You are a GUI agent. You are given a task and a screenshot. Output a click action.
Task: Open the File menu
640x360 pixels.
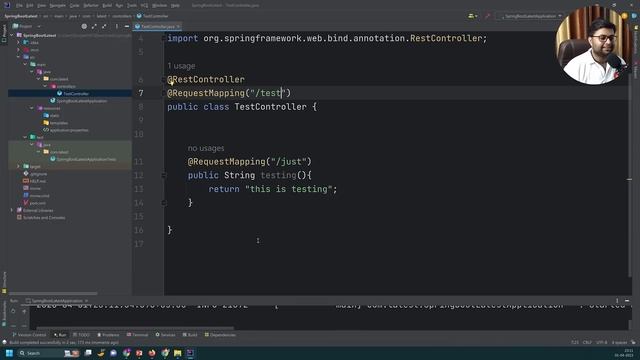[19, 6]
